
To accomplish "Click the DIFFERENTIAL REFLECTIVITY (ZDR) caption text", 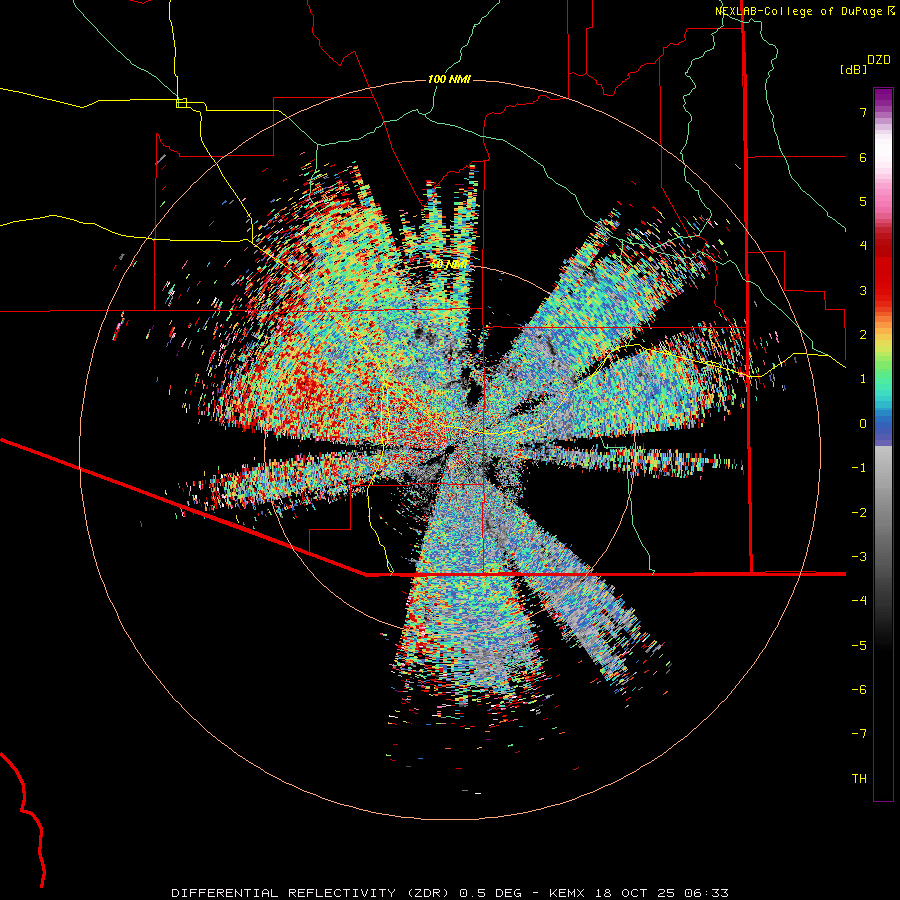I will tap(312, 893).
